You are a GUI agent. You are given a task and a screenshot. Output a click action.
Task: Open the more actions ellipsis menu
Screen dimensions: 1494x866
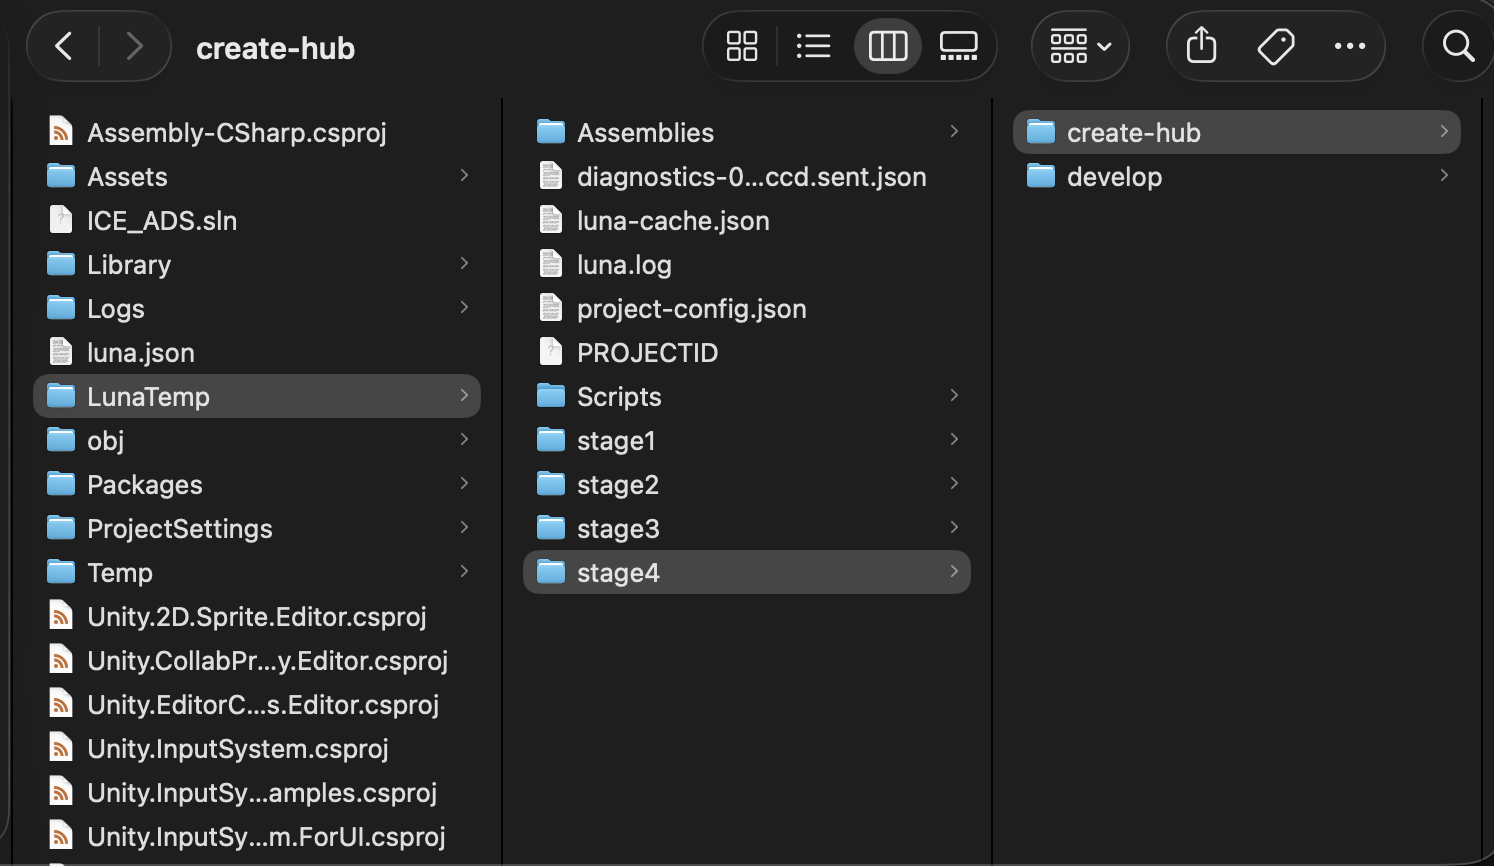[1350, 46]
